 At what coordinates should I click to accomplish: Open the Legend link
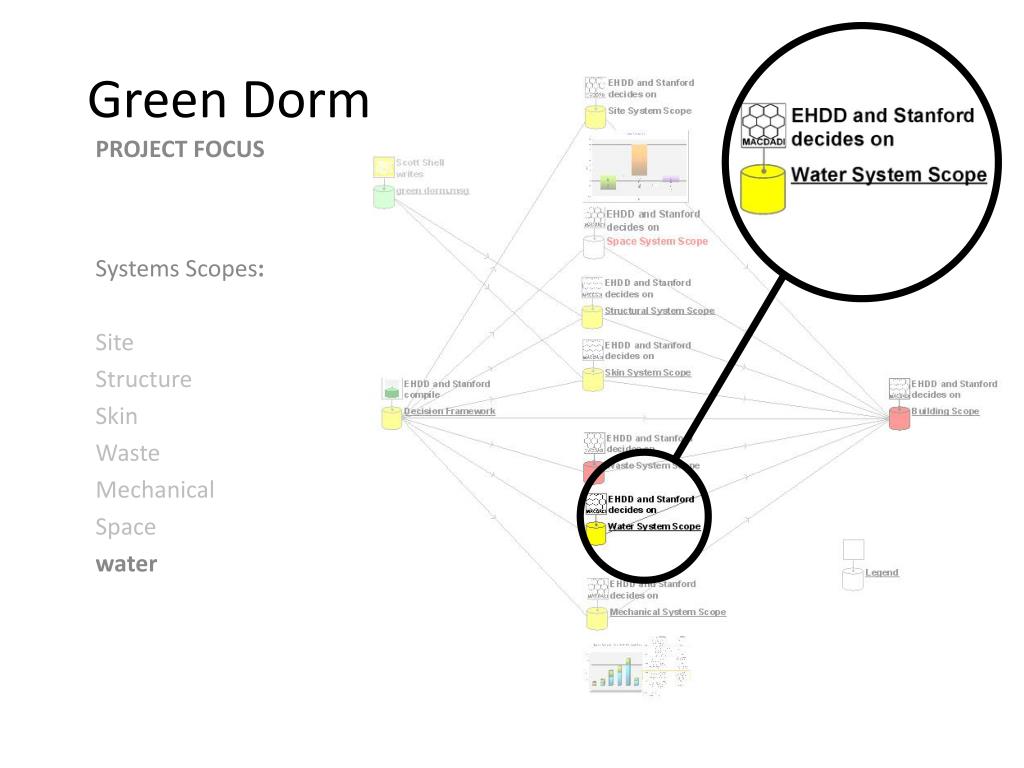(882, 573)
